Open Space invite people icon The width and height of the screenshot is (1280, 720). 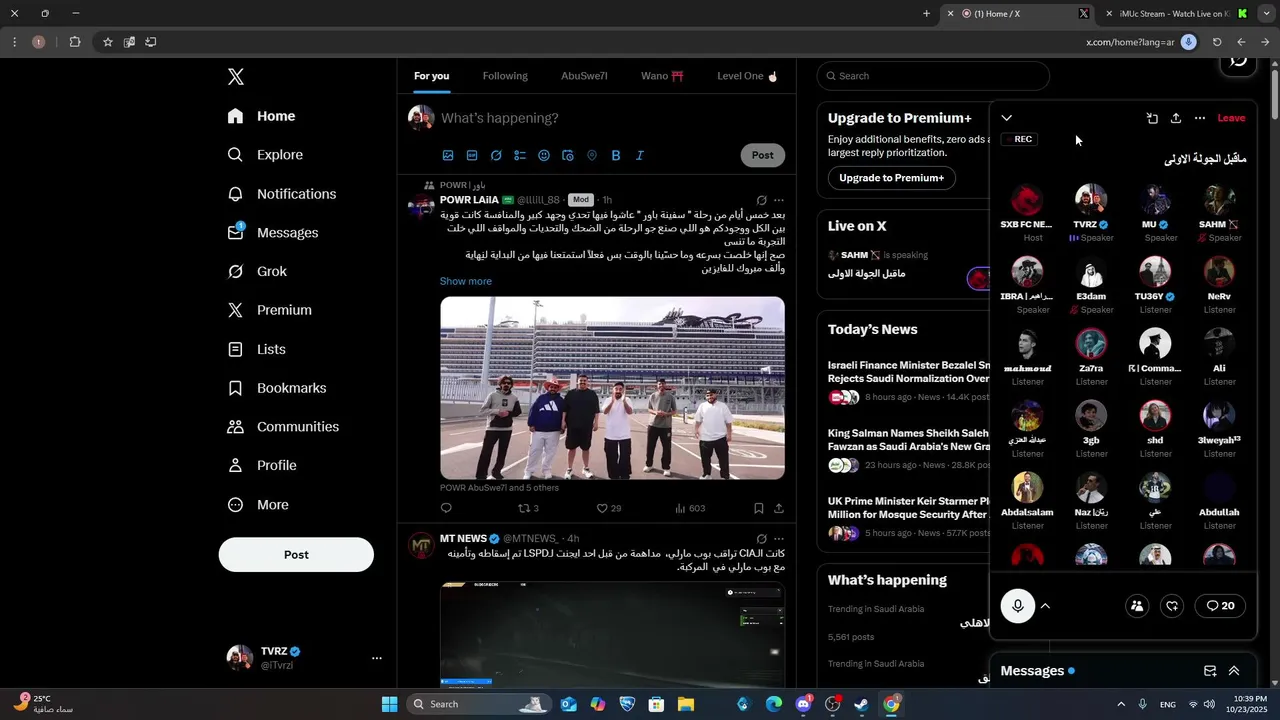point(1137,606)
